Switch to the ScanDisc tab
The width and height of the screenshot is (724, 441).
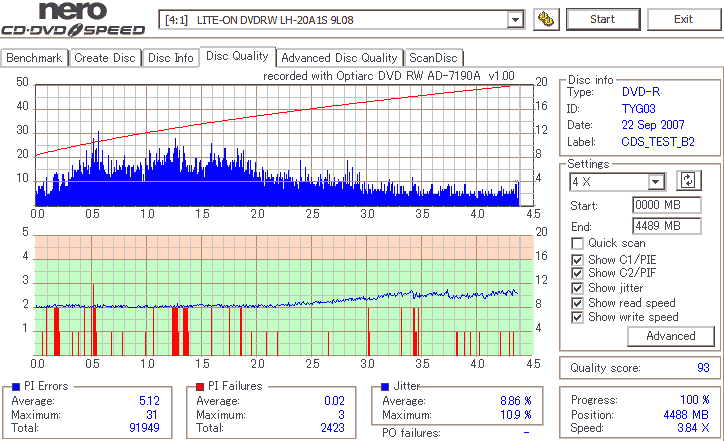(x=433, y=58)
